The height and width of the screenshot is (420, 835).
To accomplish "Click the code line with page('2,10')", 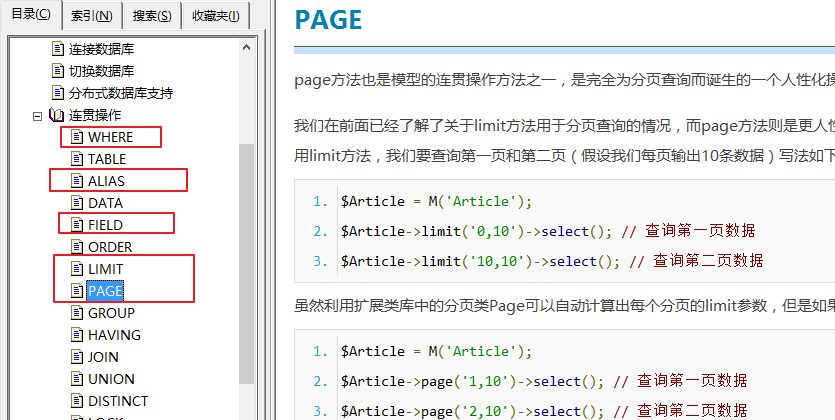I will point(544,411).
